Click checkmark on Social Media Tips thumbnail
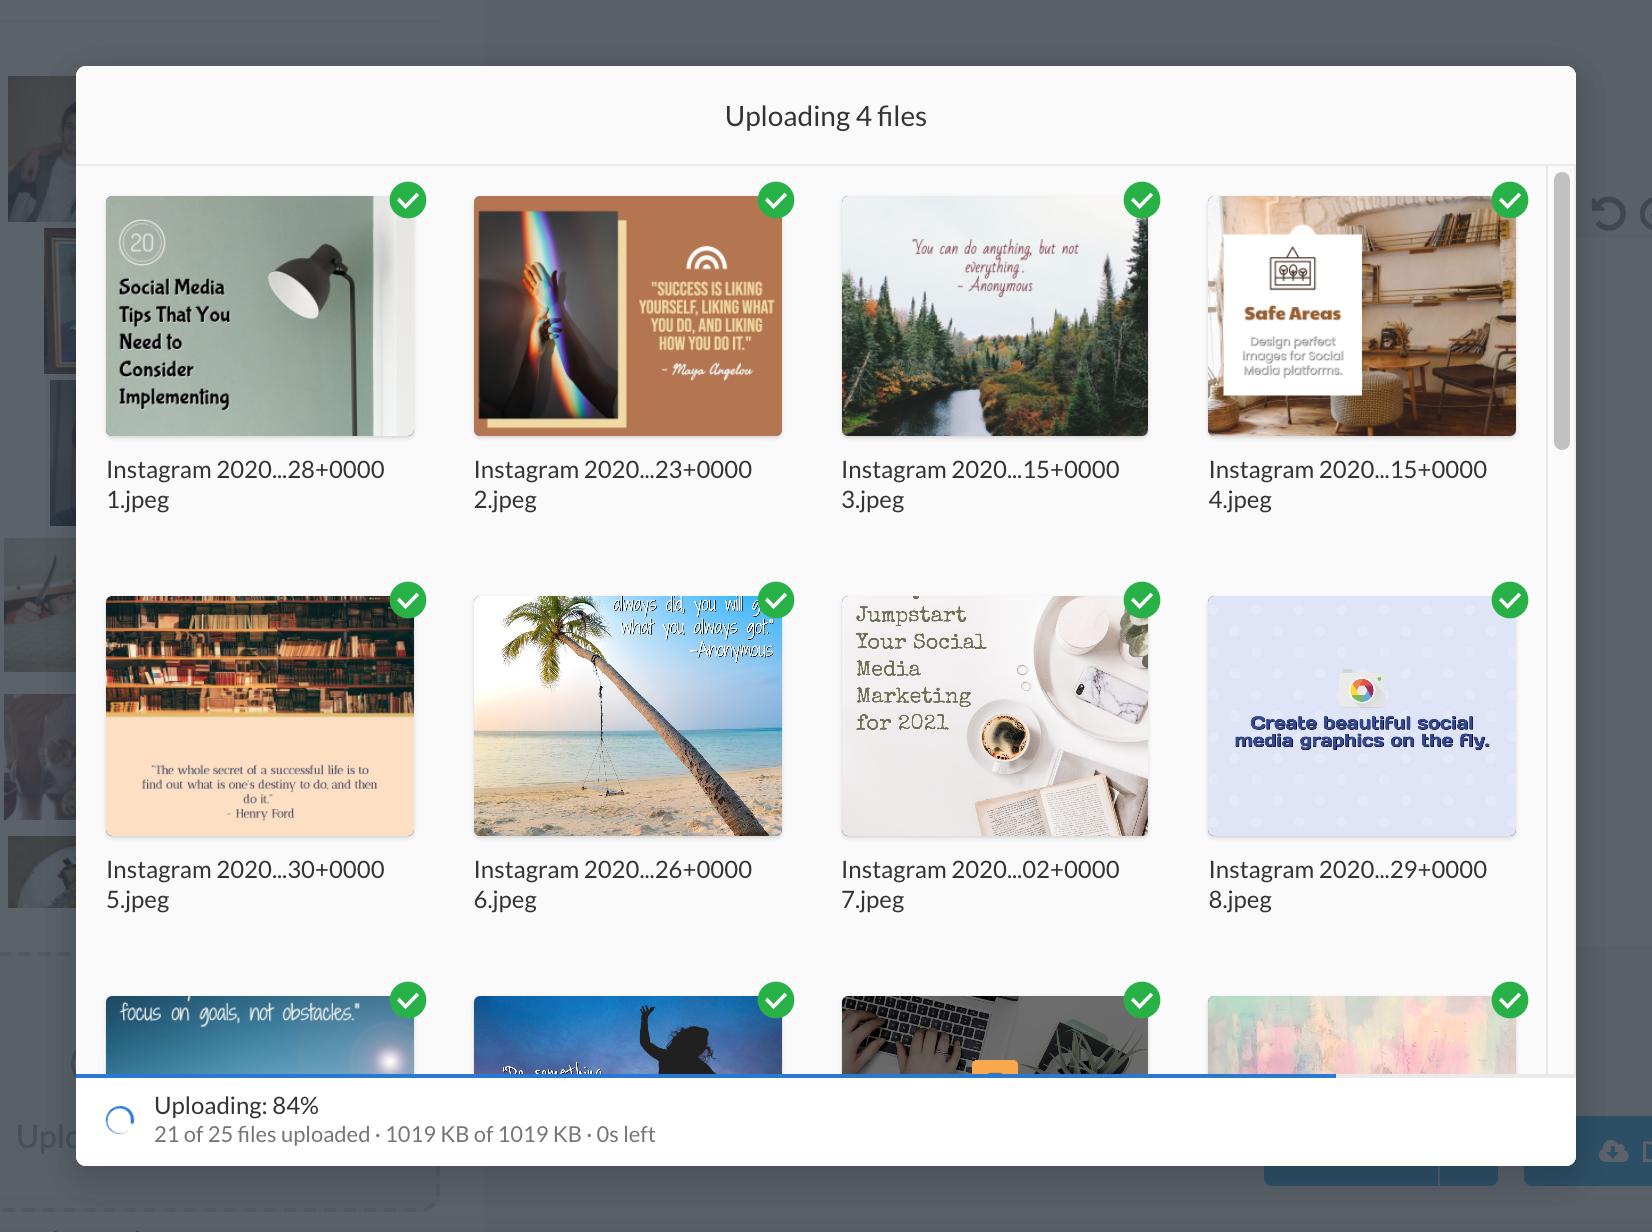 click(x=409, y=200)
